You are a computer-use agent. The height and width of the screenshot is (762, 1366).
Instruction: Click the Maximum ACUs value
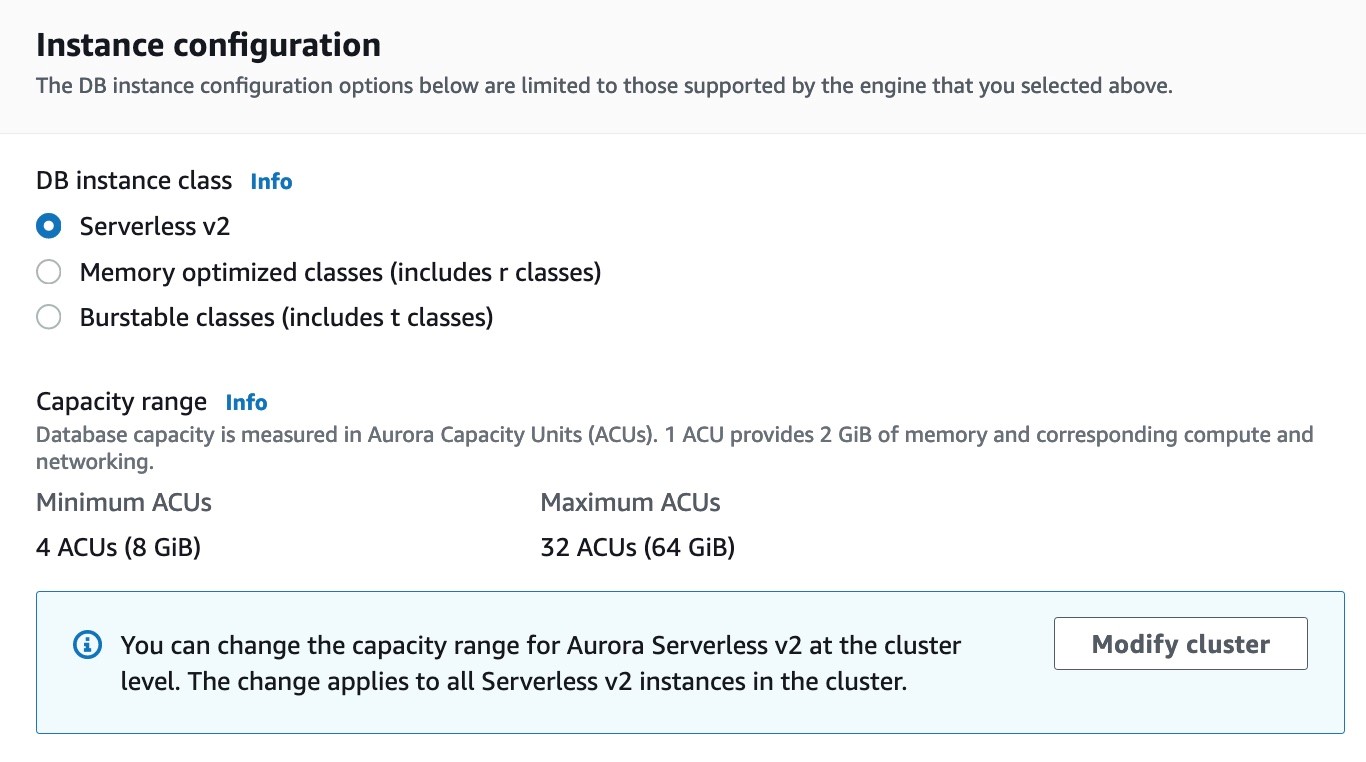636,547
